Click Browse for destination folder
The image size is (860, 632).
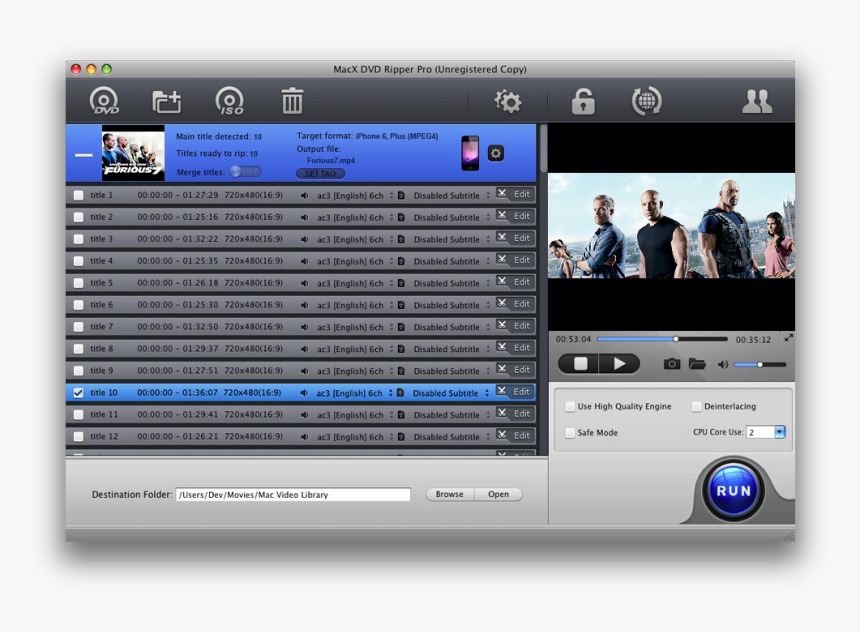450,494
